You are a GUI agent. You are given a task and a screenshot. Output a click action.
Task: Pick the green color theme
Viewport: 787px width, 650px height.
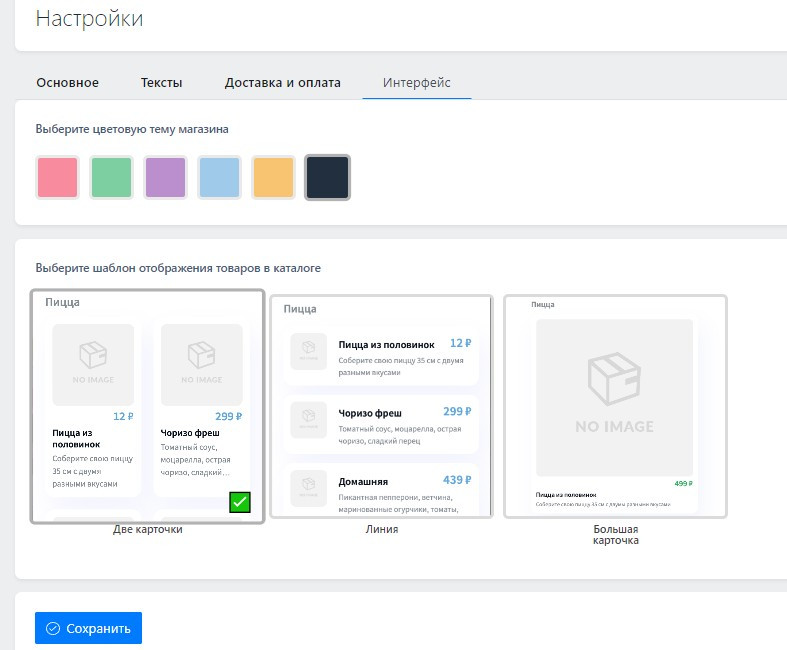coord(111,178)
